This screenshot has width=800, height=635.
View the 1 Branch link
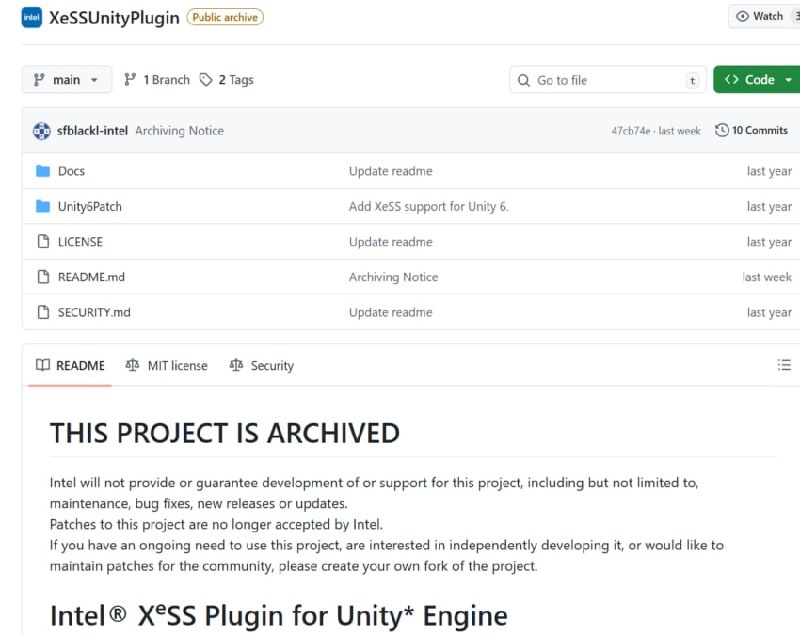157,80
